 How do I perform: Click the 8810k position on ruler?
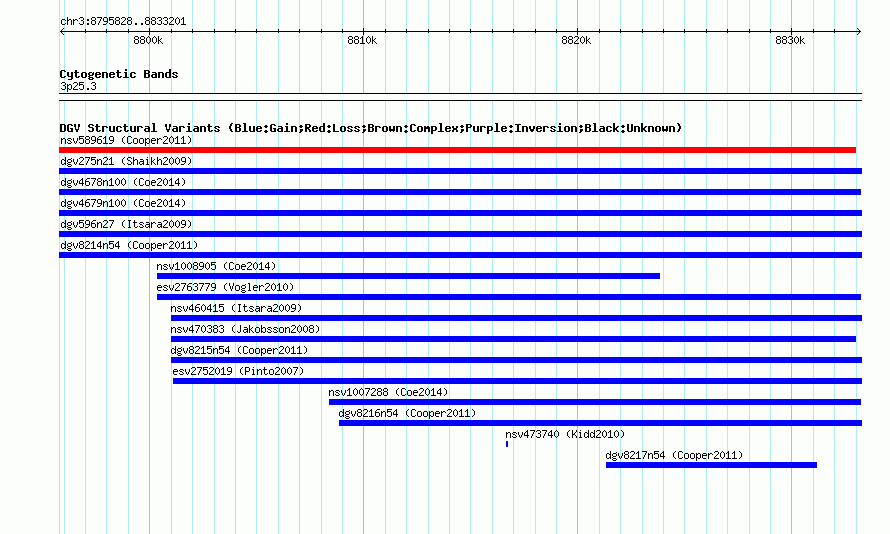362,40
